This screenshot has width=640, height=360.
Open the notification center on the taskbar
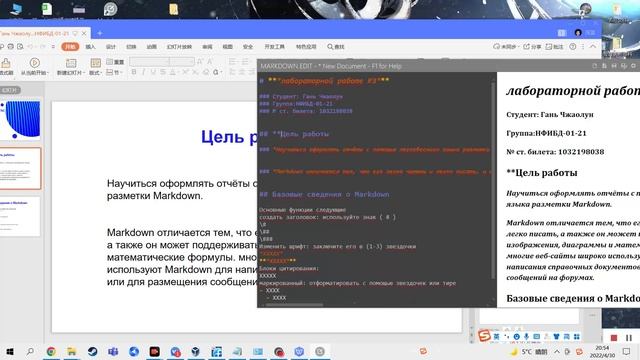click(x=626, y=351)
